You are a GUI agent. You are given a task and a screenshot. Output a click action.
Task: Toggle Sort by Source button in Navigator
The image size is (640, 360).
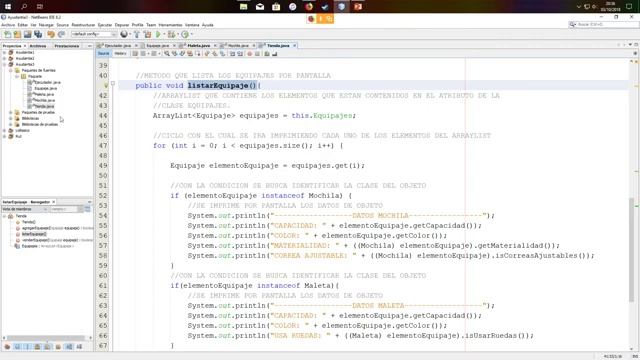tap(79, 347)
